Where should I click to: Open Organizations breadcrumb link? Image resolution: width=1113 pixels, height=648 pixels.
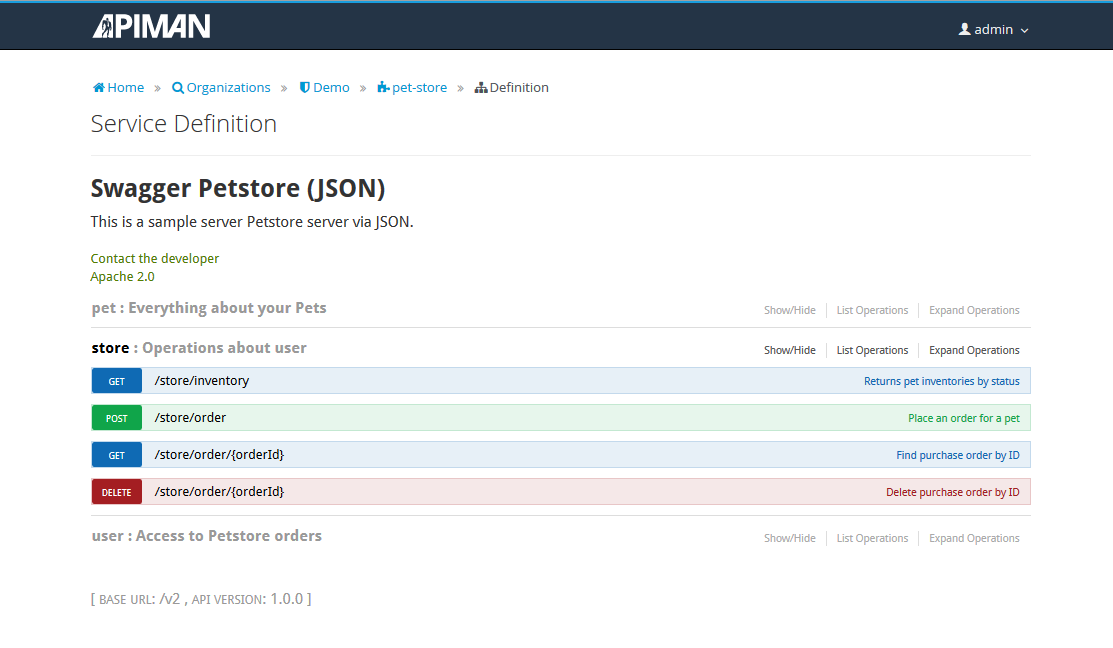click(x=229, y=87)
